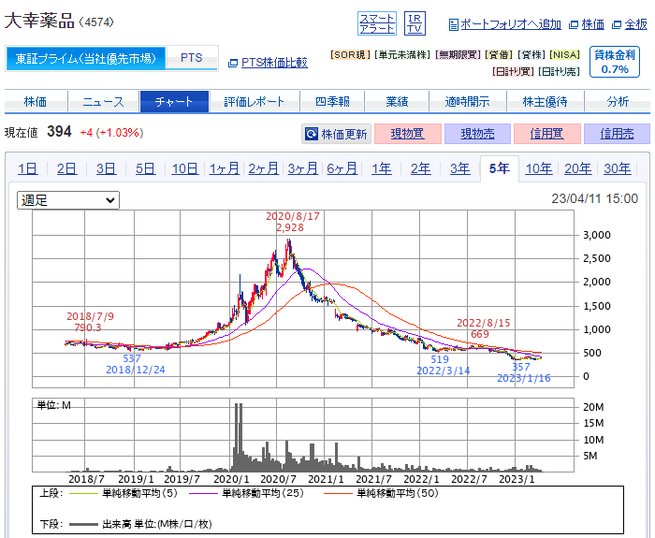Click the NISA label
Screen dimensions: 655x538
(x=564, y=55)
